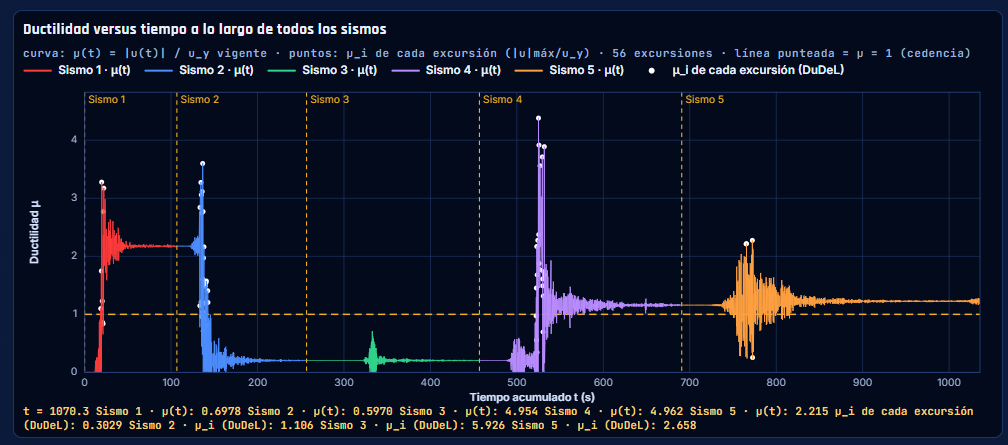Click the 'Ductilidad μ' y-axis label

pyautogui.click(x=34, y=232)
